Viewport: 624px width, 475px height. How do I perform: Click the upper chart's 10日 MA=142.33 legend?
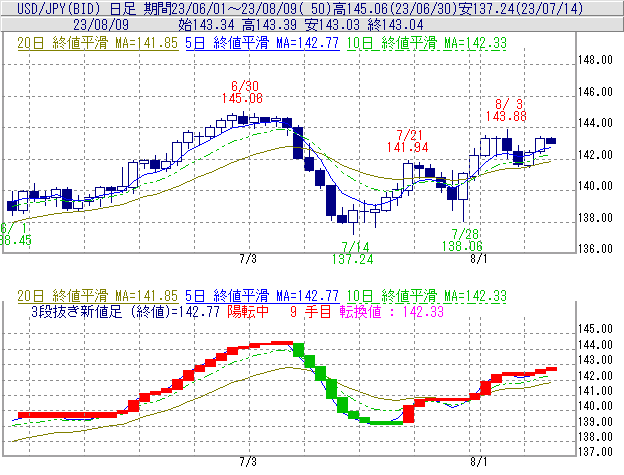click(427, 43)
